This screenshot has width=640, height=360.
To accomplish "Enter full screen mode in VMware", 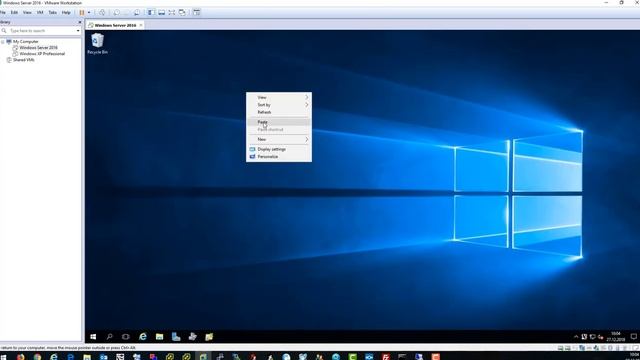I will [x=172, y=13].
